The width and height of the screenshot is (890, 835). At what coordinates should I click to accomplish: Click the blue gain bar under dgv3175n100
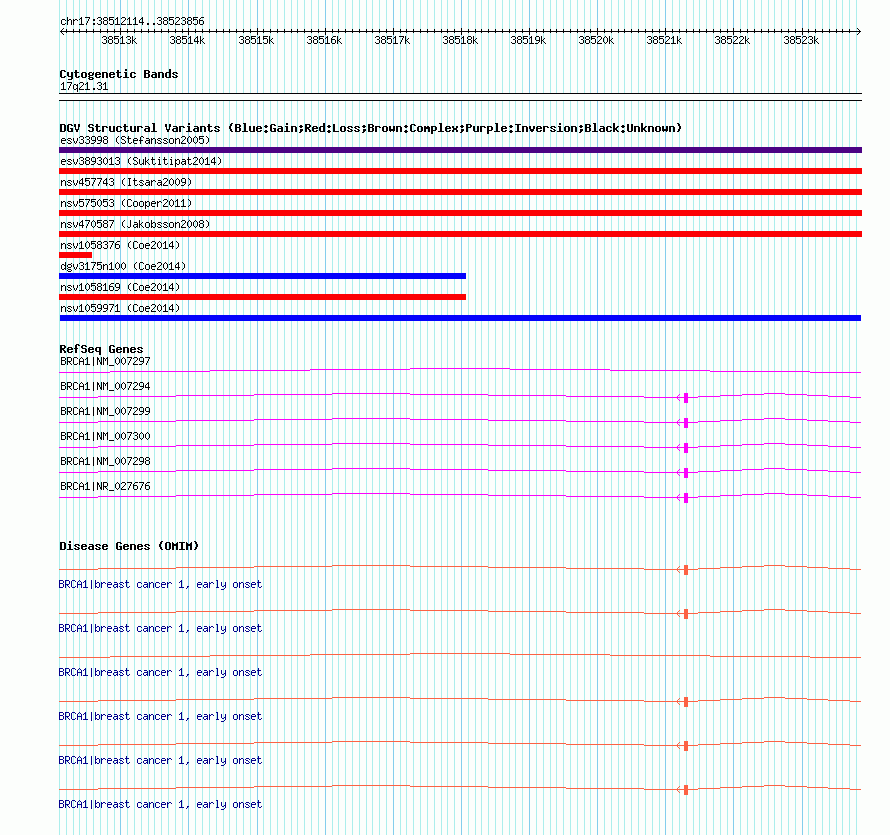point(262,276)
